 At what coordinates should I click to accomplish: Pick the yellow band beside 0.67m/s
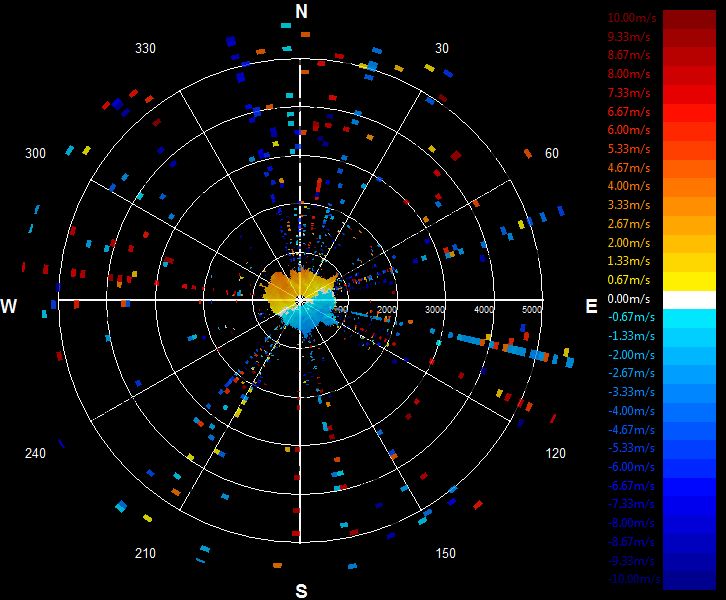pos(689,281)
